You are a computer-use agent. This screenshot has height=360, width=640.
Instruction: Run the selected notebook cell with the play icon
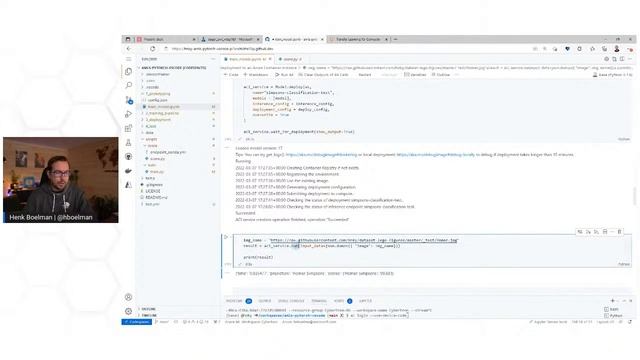(x=226, y=237)
